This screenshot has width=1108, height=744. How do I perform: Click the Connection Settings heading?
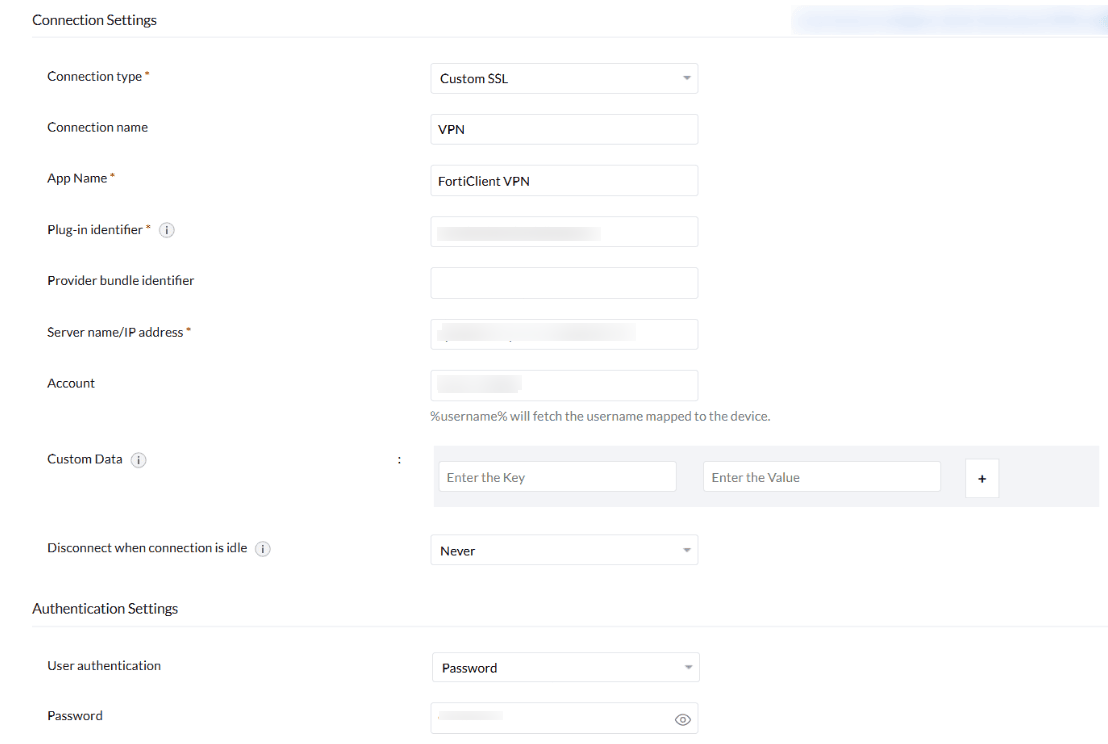94,20
